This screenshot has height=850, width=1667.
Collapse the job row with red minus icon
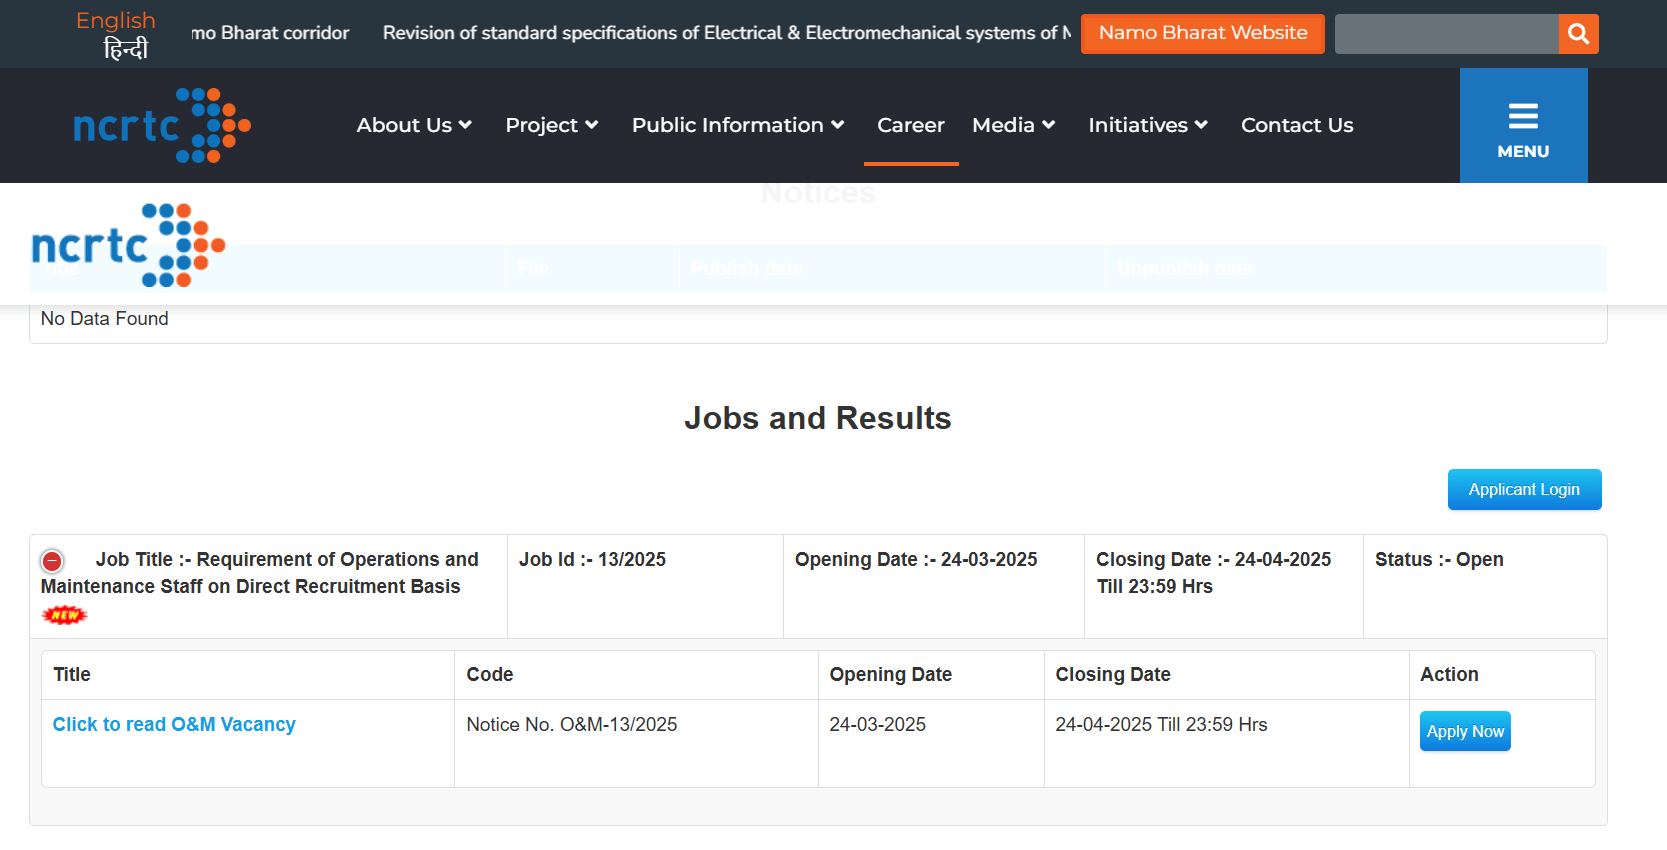tap(53, 561)
